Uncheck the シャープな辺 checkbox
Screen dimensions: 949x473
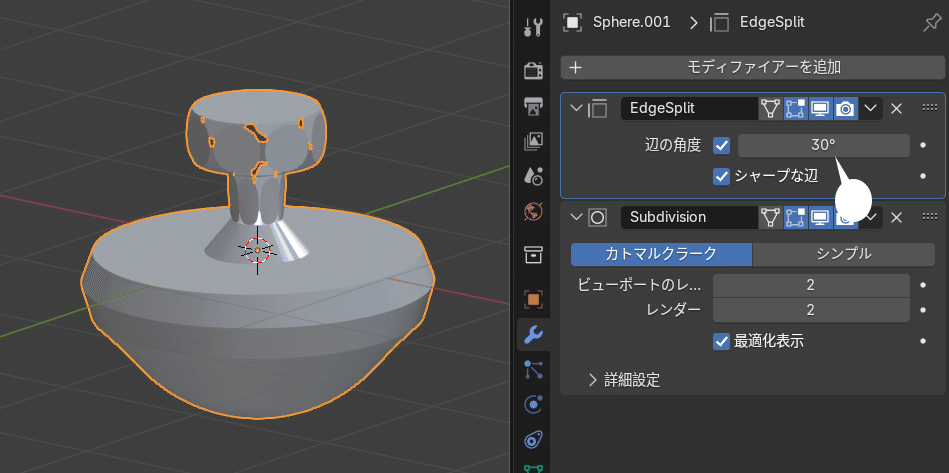tap(721, 177)
